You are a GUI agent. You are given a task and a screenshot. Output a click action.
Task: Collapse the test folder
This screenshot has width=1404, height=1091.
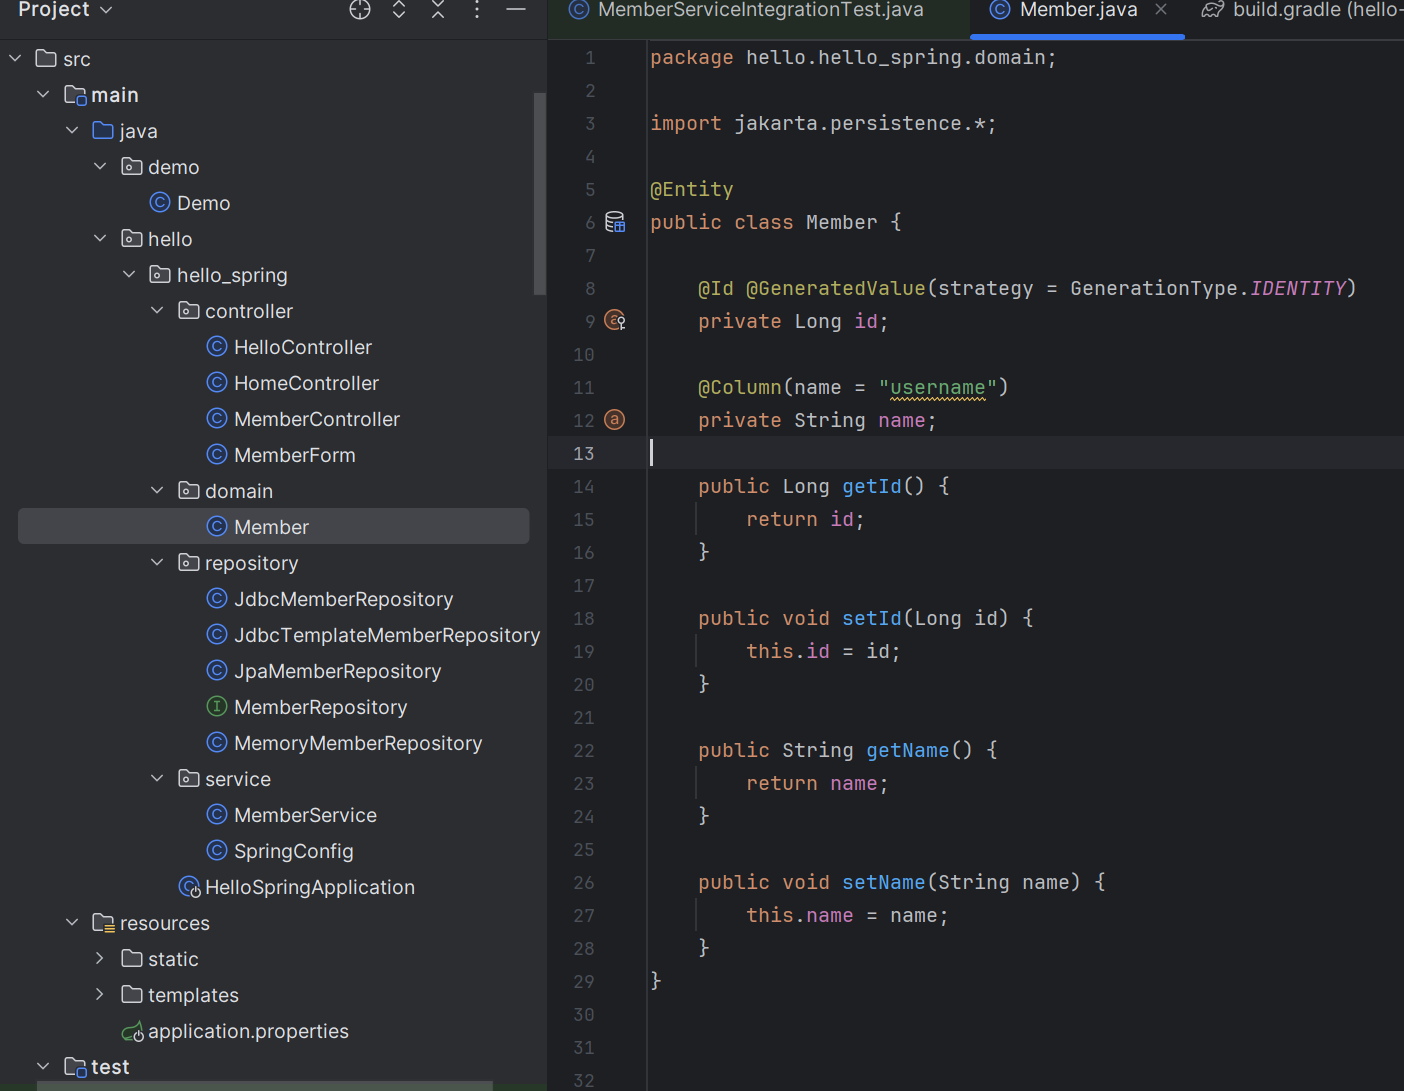[43, 1067]
